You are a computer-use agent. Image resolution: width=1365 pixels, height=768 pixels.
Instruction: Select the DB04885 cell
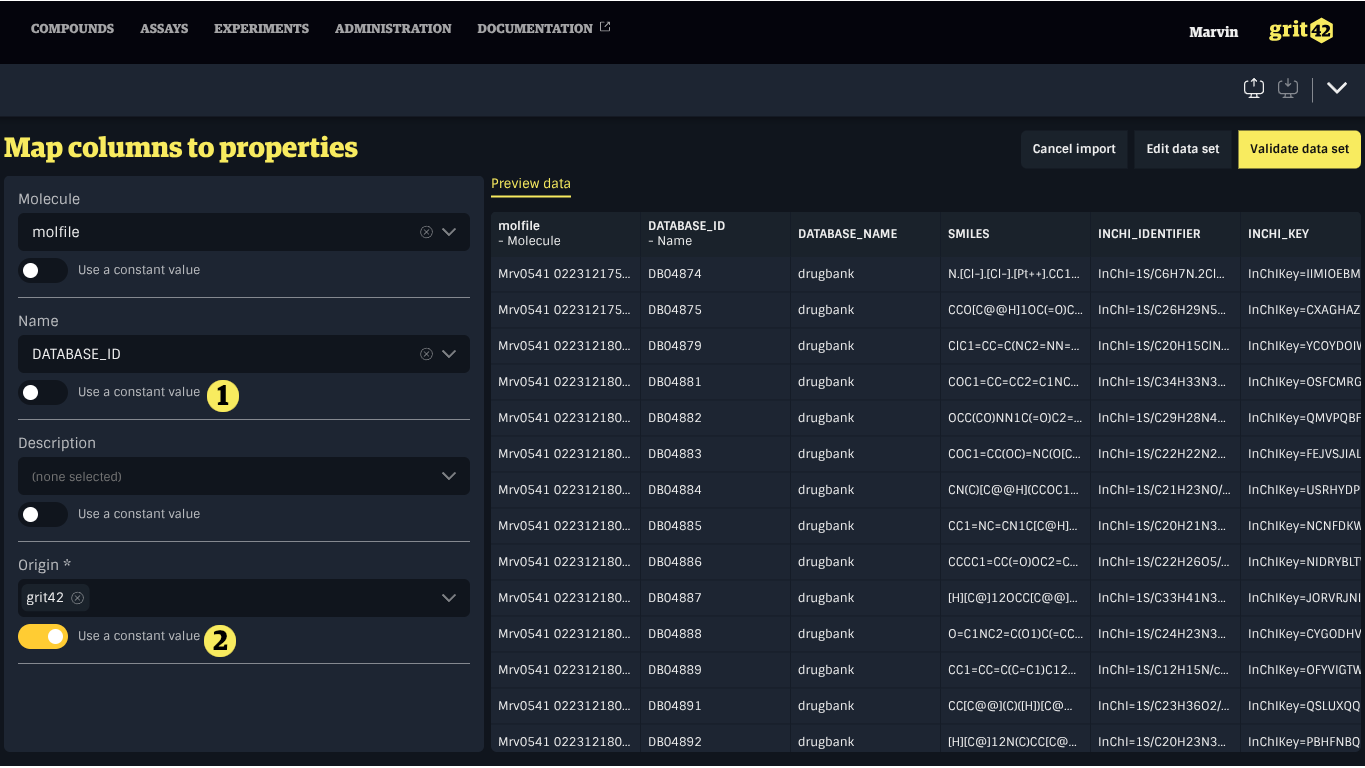715,526
